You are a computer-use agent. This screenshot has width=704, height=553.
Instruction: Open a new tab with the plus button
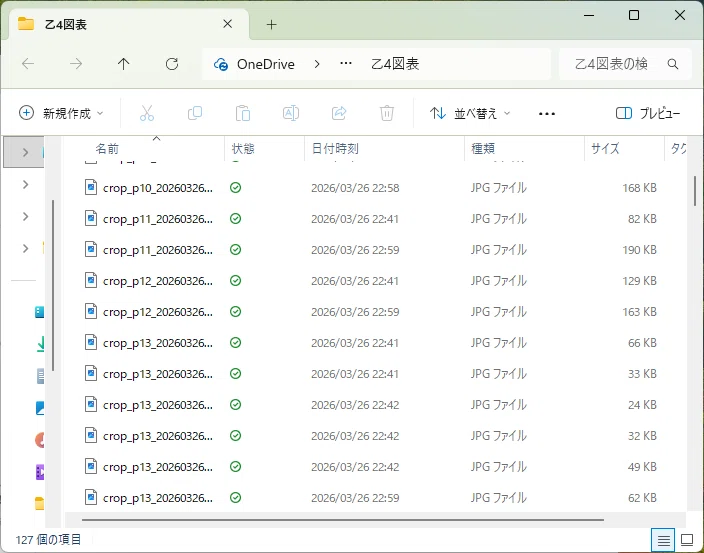point(271,25)
